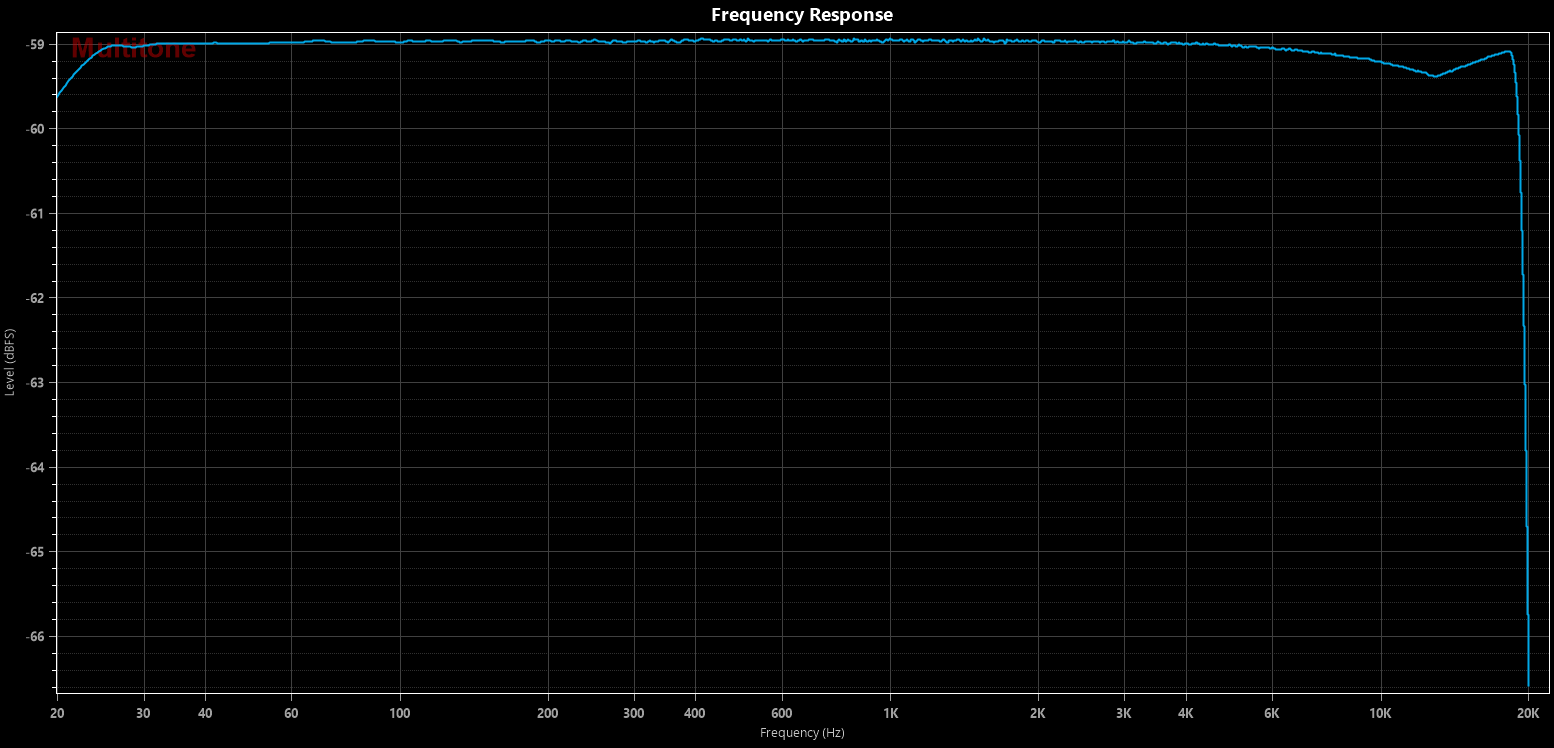Click the Frequency (Hz) axis label
Viewport: 1554px width, 748px height.
(802, 733)
